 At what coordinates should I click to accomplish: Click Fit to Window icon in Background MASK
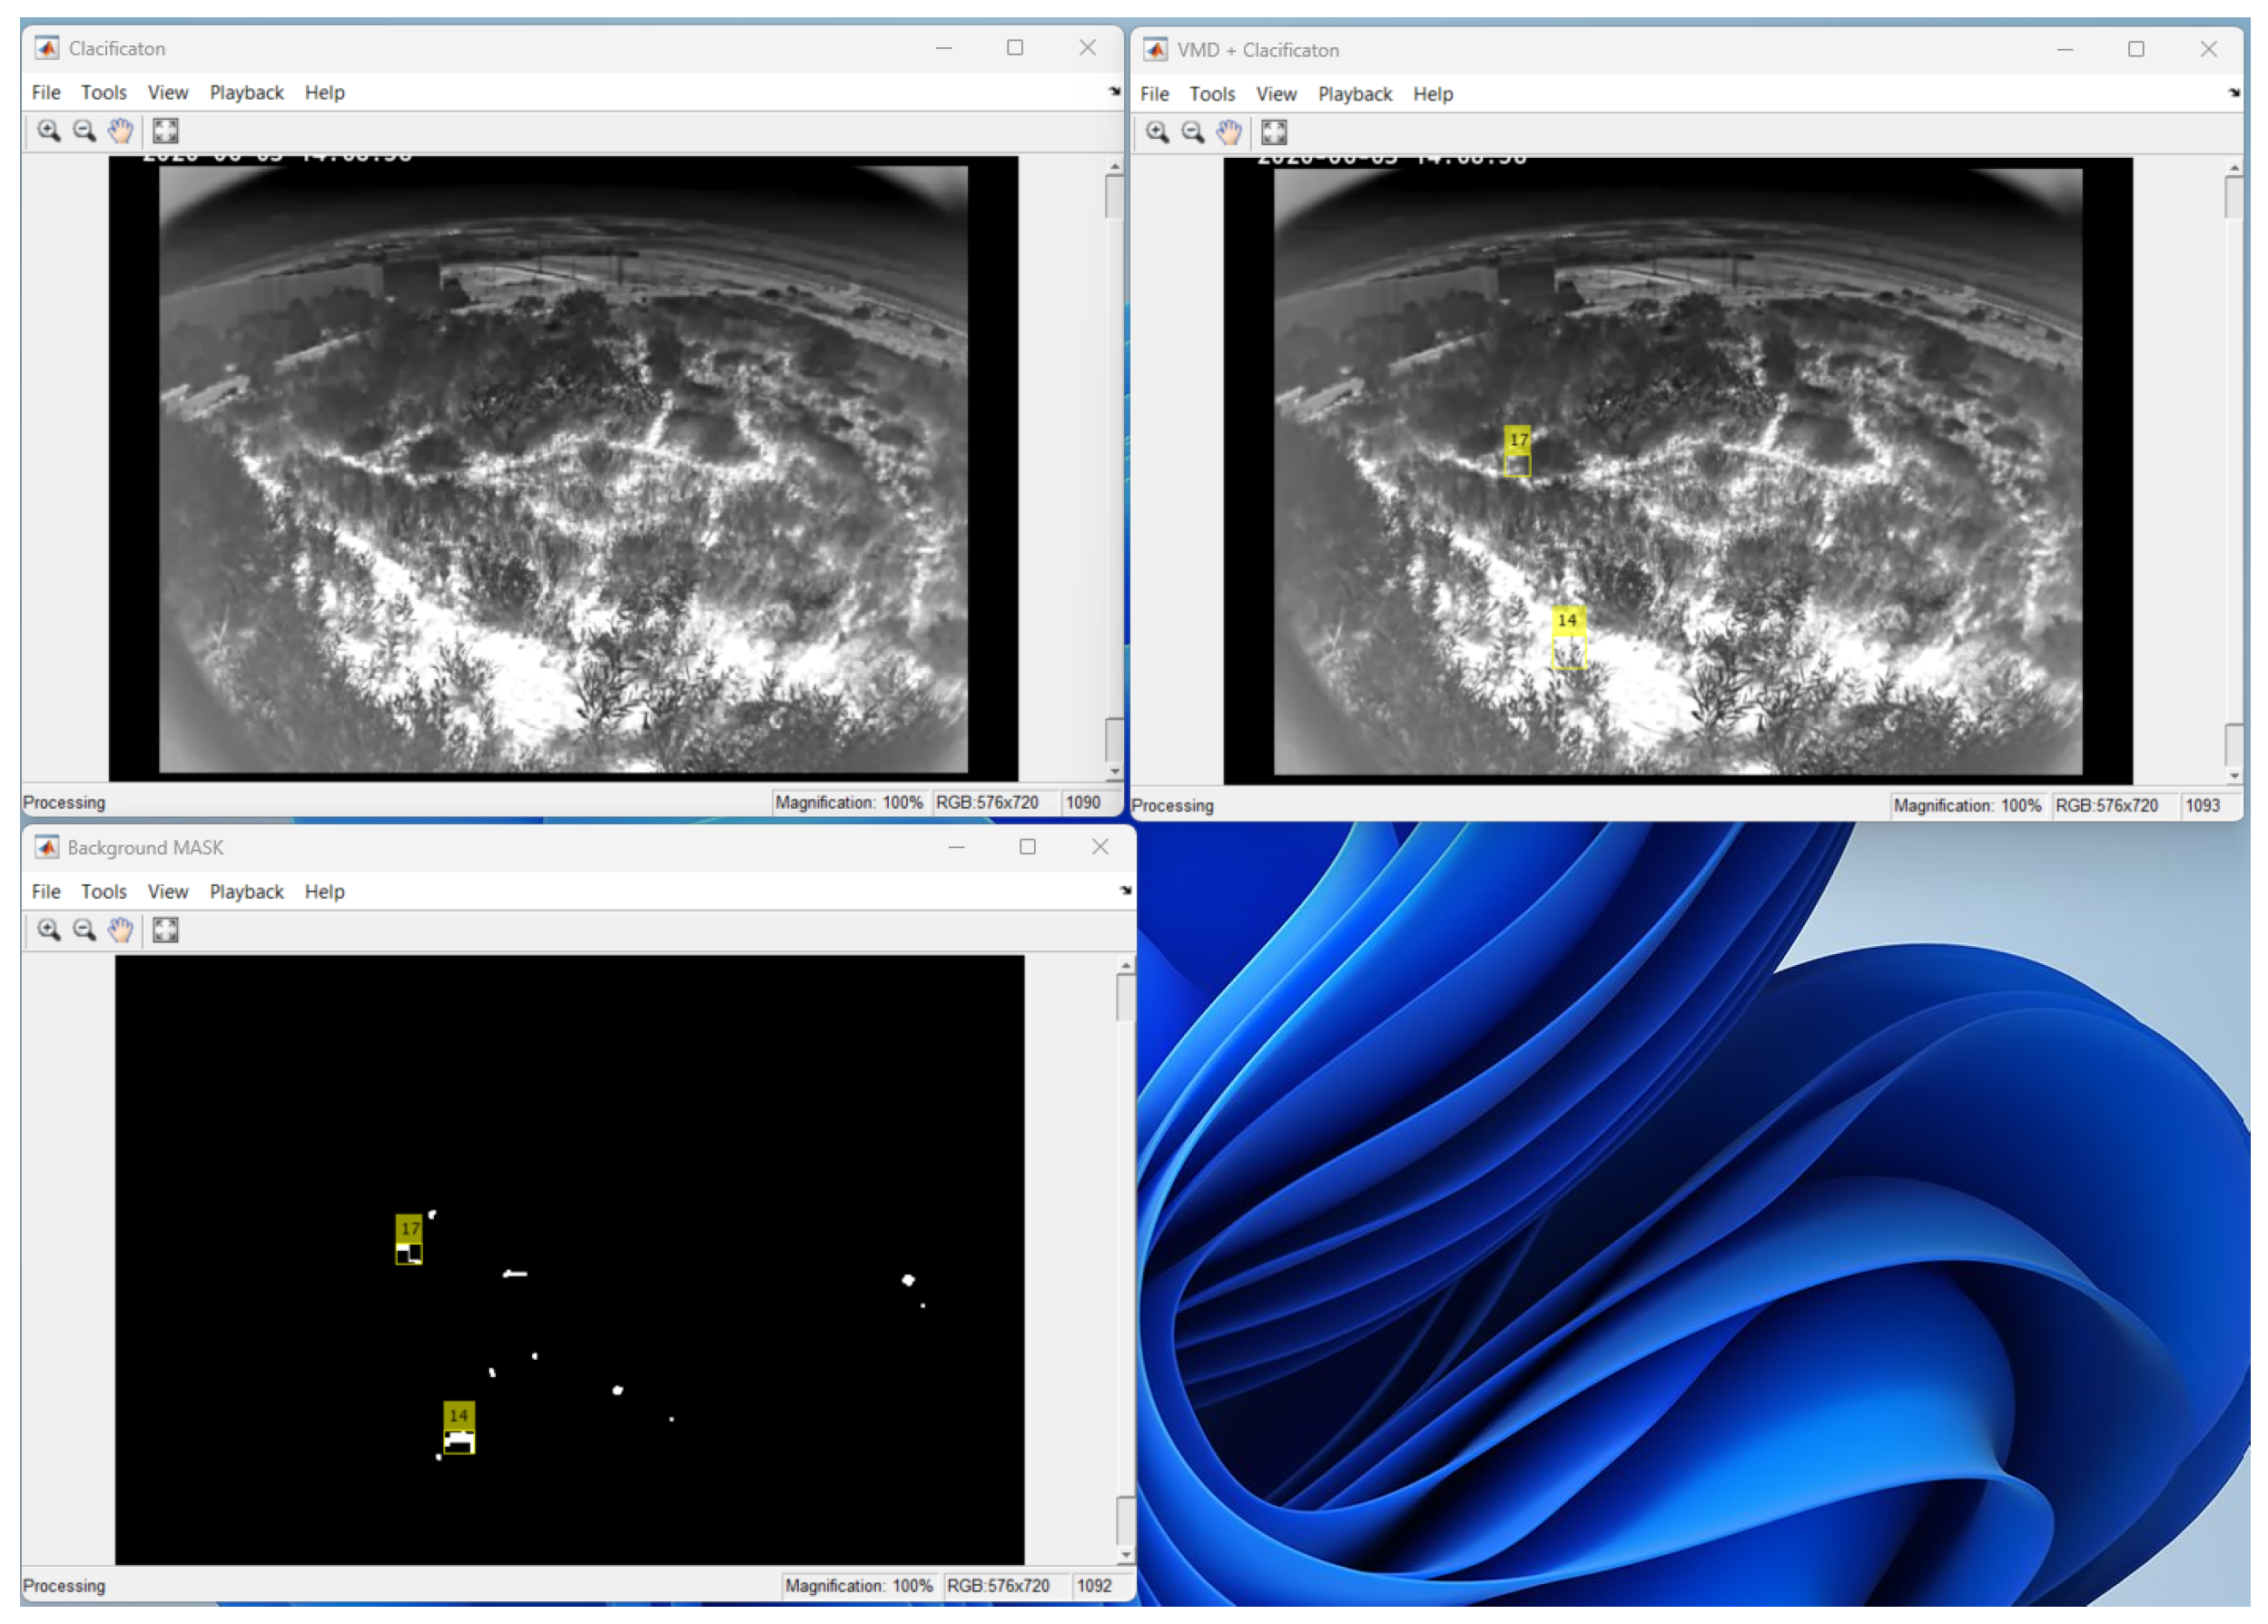166,931
